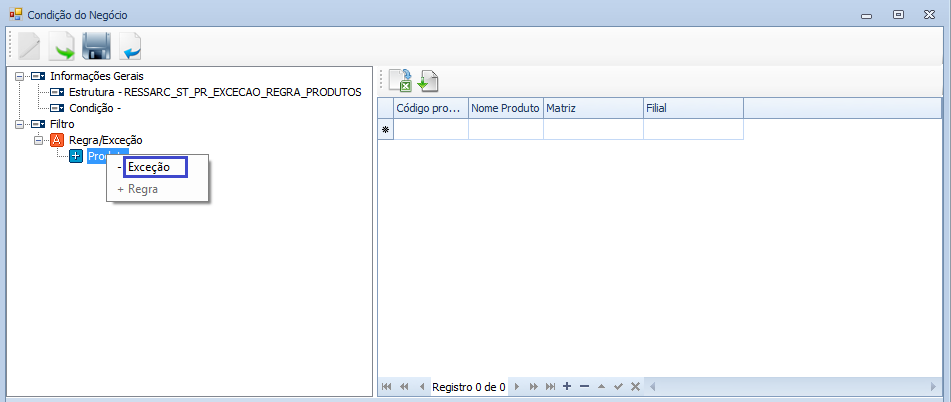Screen dimensions: 951x402
Task: Sort by Nome Produto column header
Action: [x=506, y=109]
